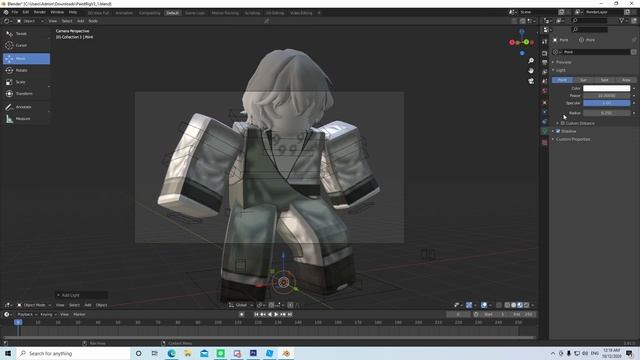Click the red X axis on navigation gizmo

coord(512,42)
